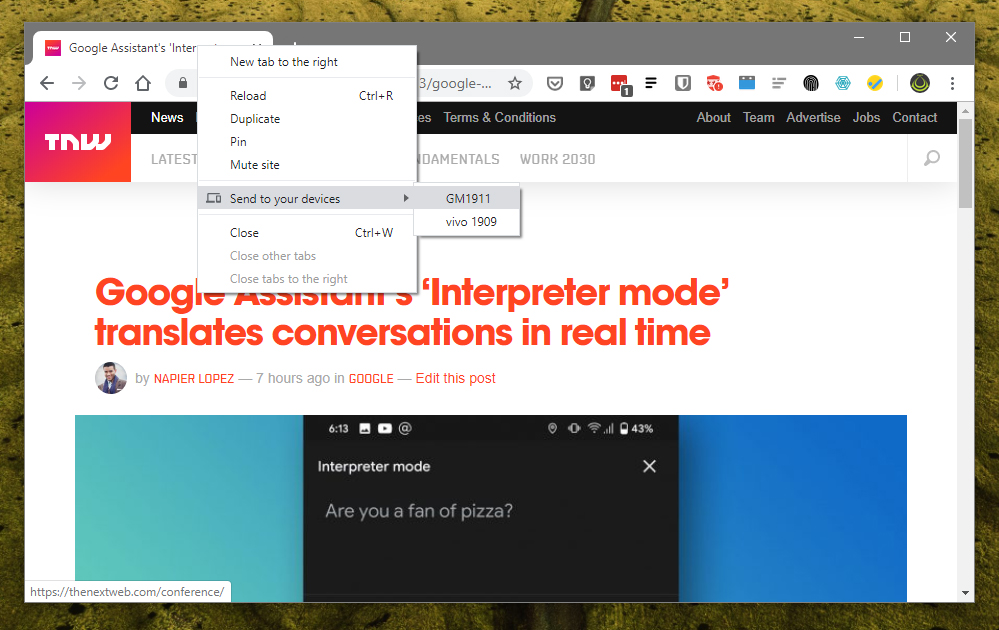Click the Advertise link

point(813,117)
